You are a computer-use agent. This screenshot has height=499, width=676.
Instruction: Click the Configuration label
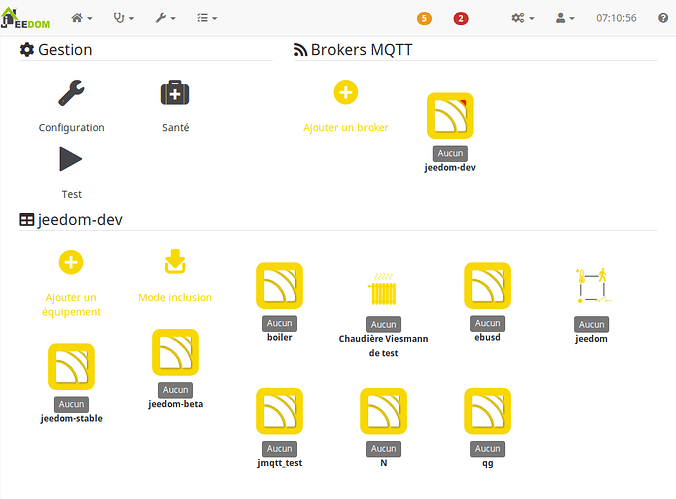tap(72, 128)
